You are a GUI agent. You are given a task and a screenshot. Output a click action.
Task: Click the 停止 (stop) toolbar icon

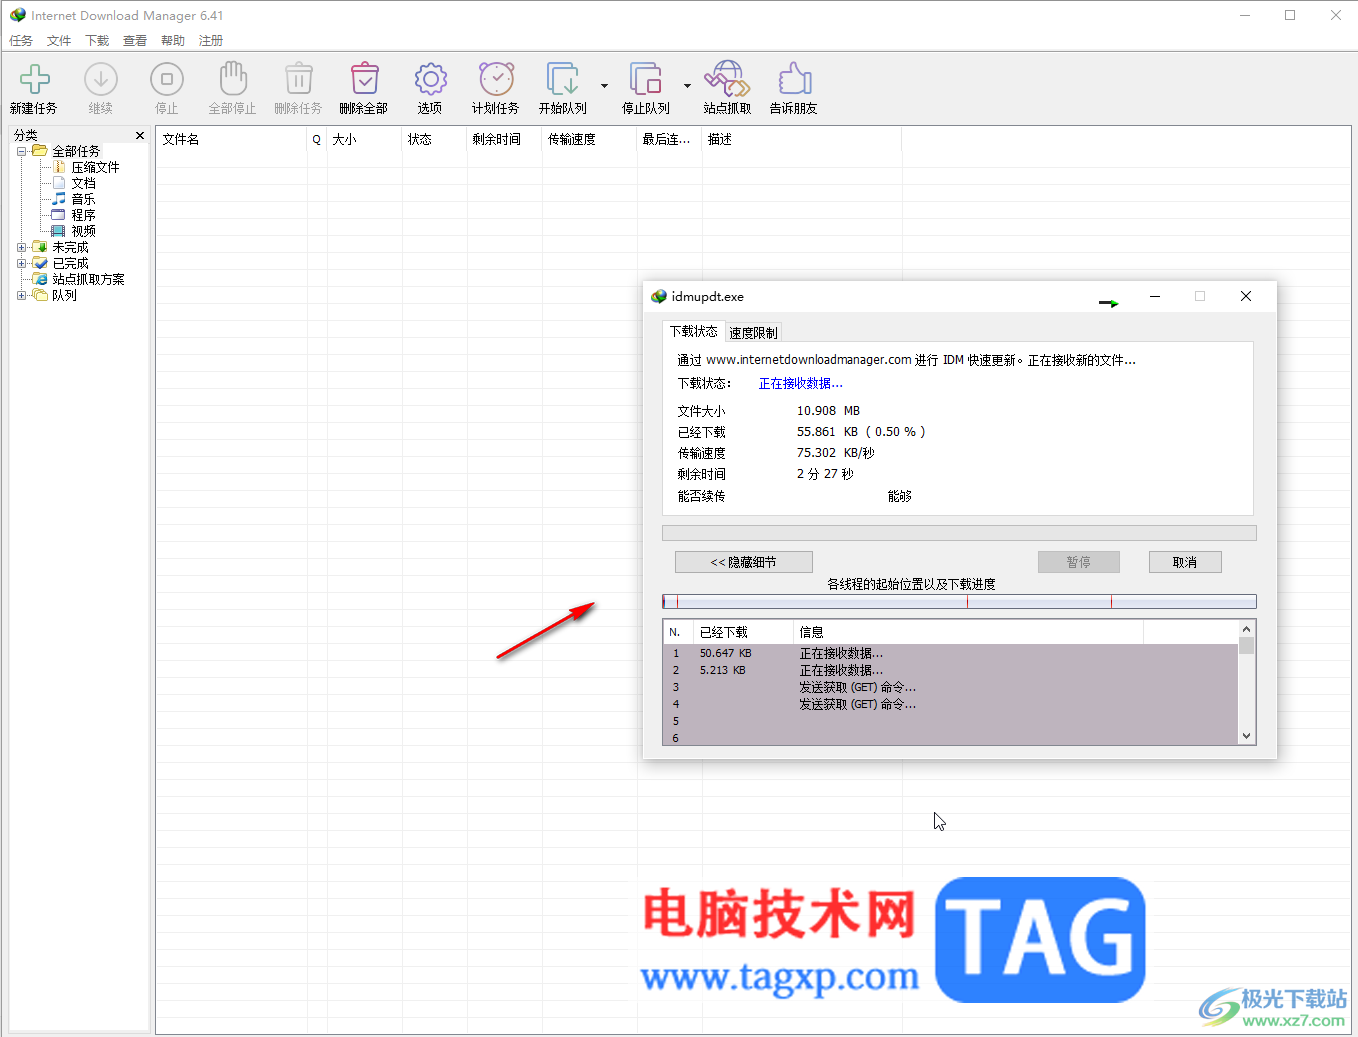[x=166, y=79]
